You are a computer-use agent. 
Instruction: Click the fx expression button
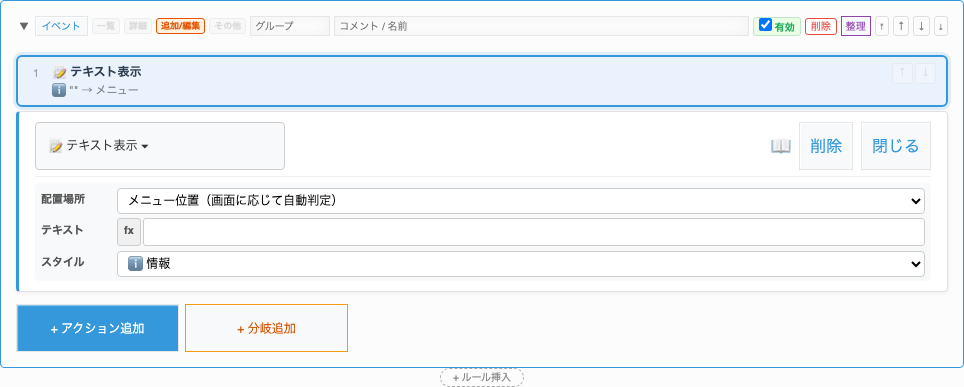pyautogui.click(x=129, y=231)
